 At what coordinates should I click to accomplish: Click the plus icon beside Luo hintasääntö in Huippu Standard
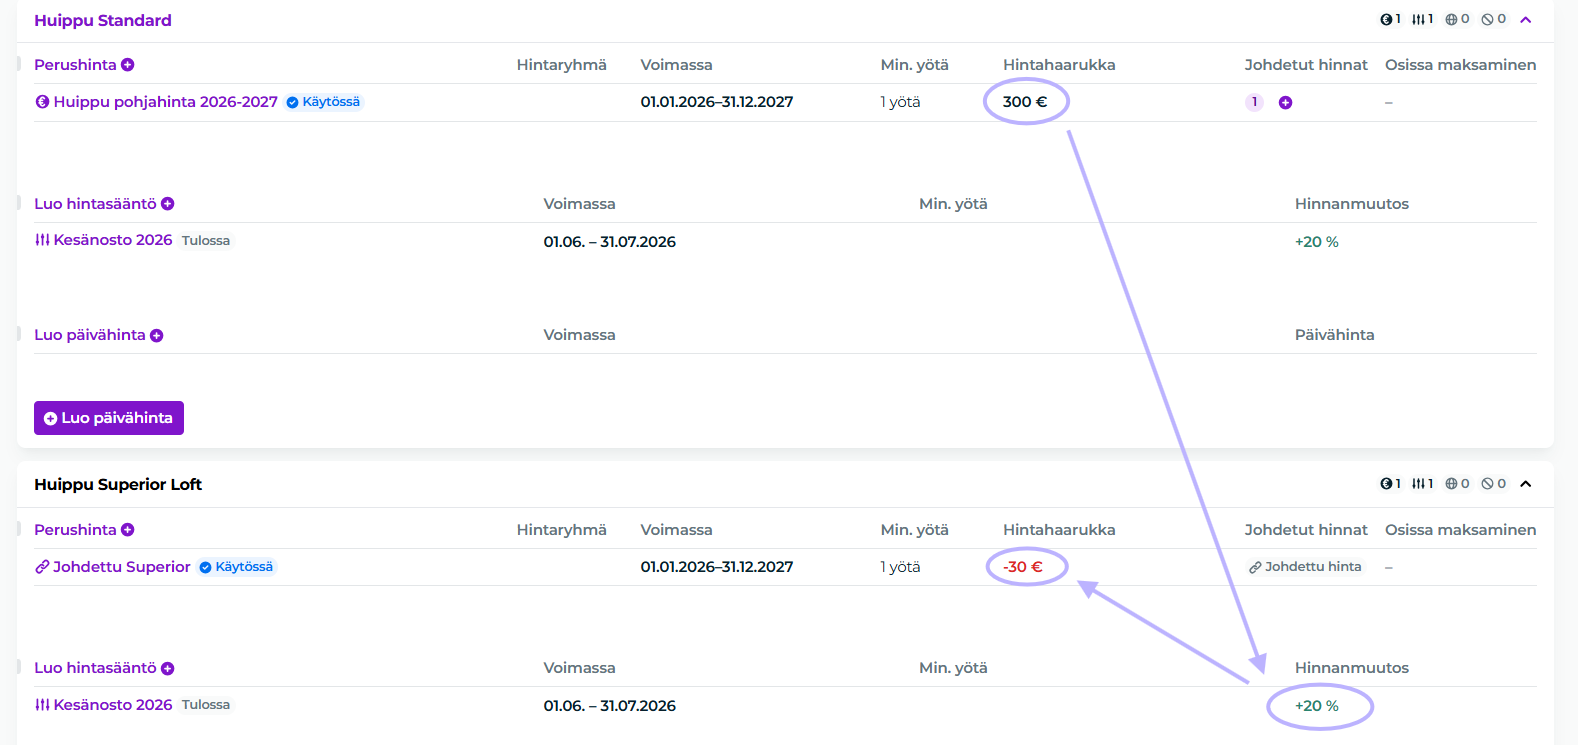(x=168, y=204)
